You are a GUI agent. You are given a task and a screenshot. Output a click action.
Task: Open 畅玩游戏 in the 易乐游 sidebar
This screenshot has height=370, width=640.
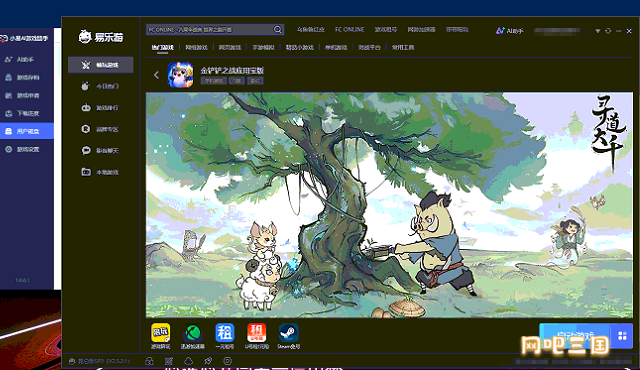coord(100,65)
